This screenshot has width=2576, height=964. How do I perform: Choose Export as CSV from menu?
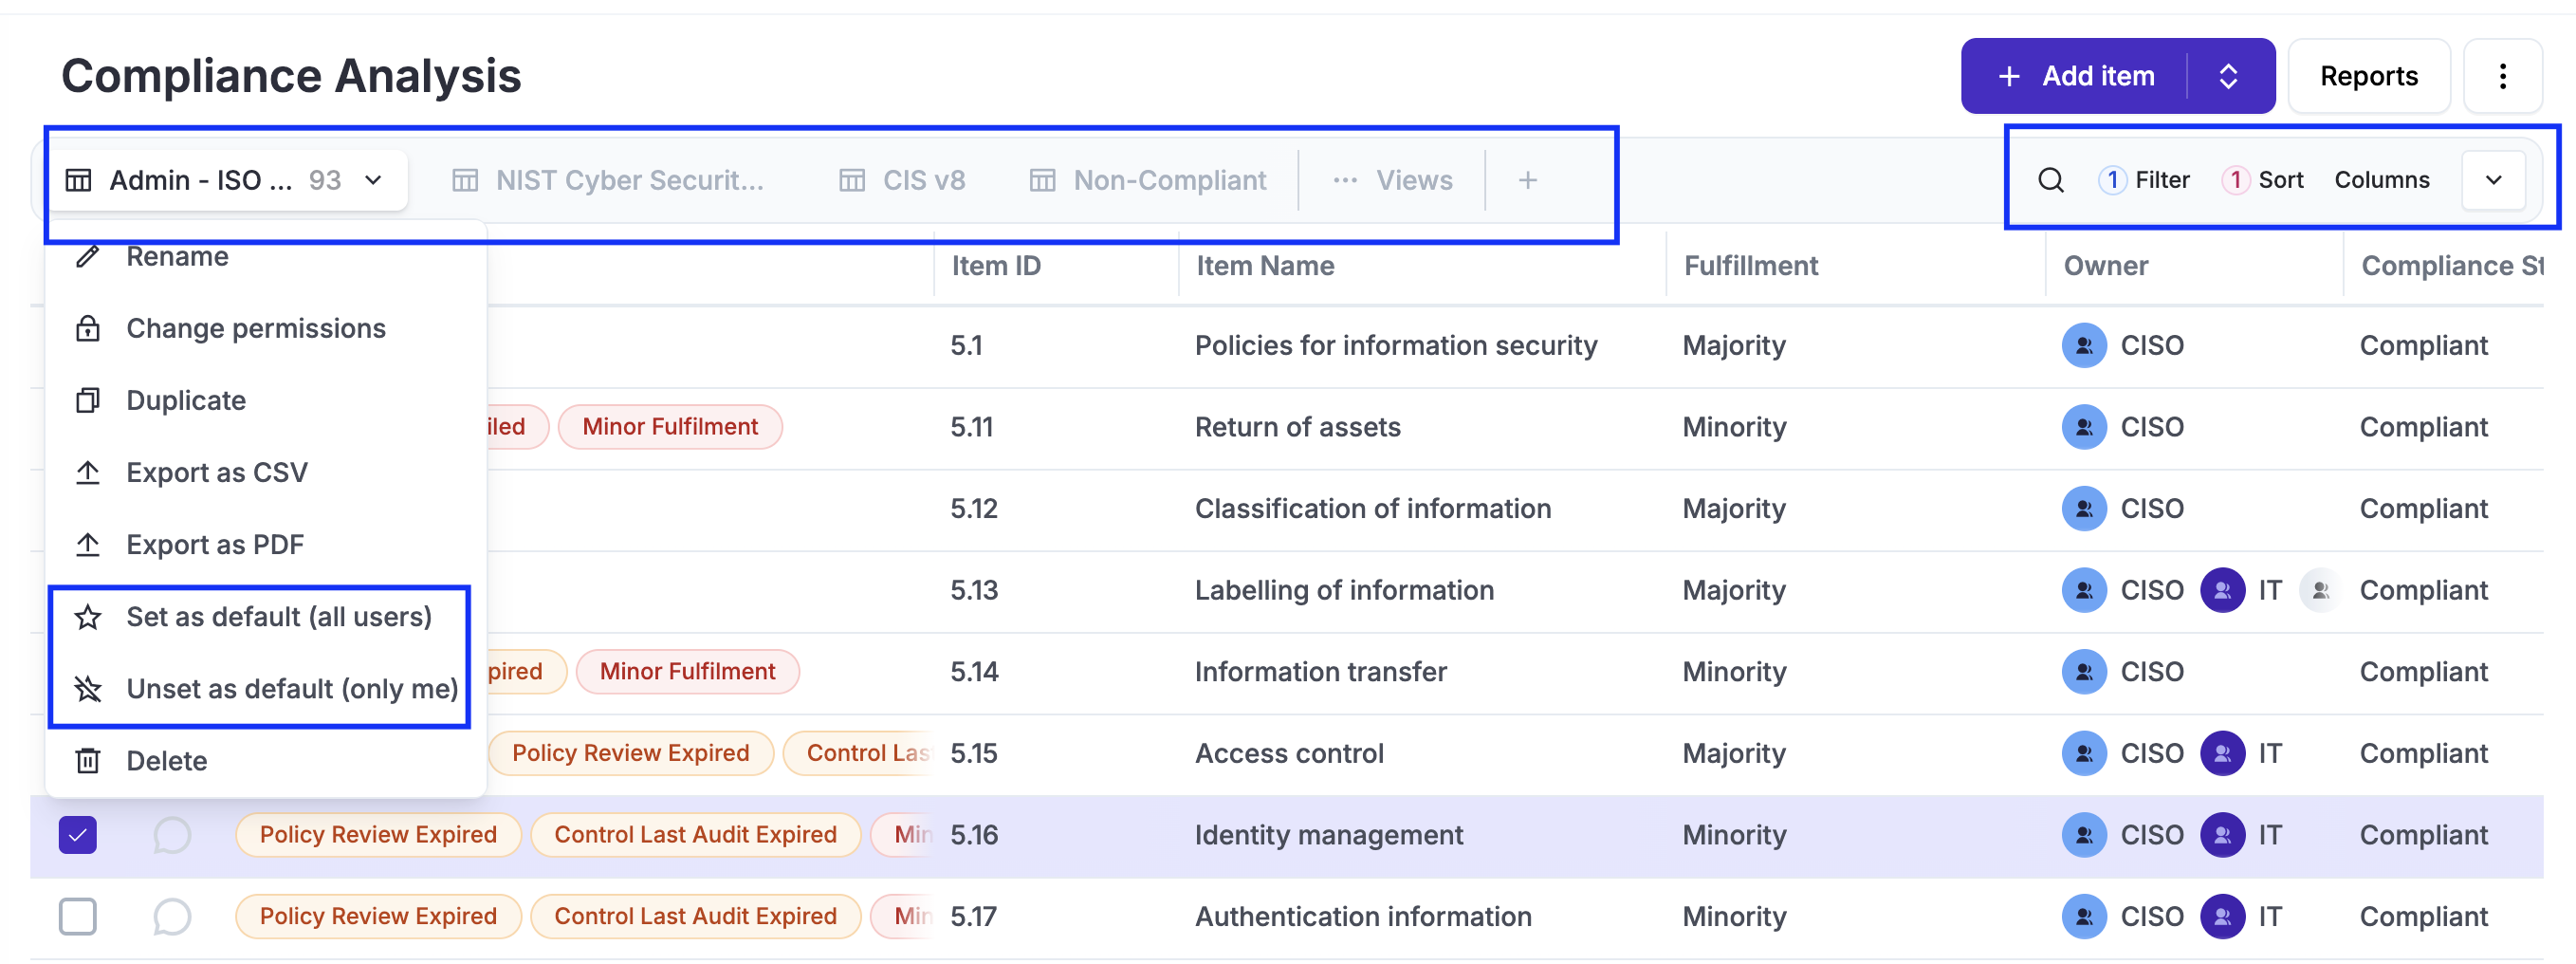(216, 472)
